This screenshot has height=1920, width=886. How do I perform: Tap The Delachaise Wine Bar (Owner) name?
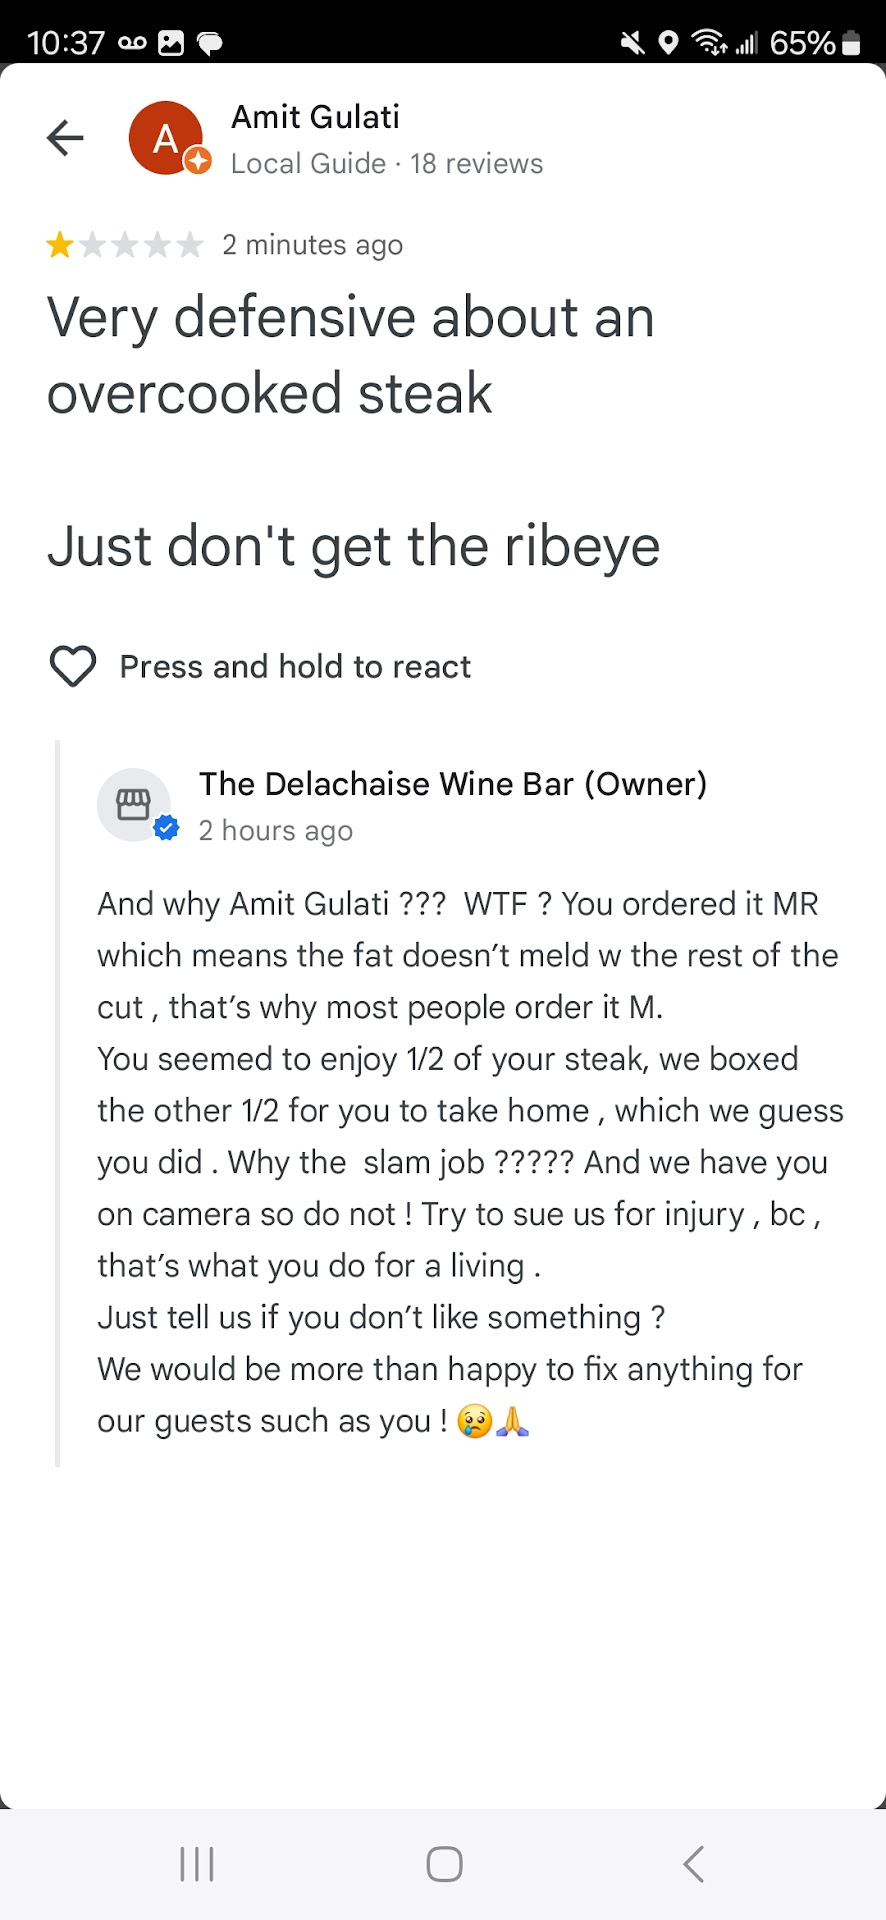pos(452,784)
